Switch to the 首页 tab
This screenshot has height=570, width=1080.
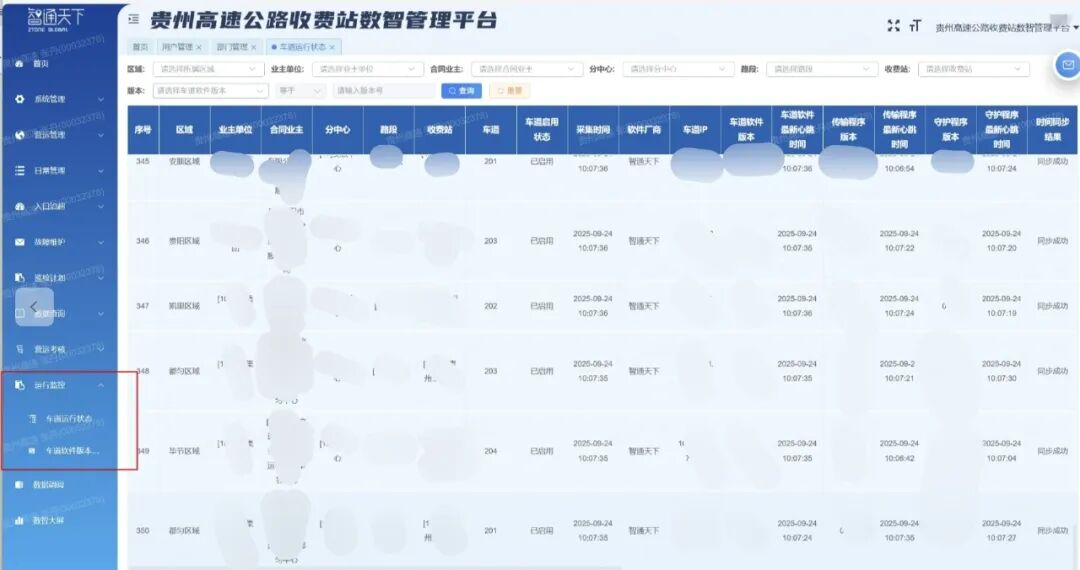tap(140, 47)
